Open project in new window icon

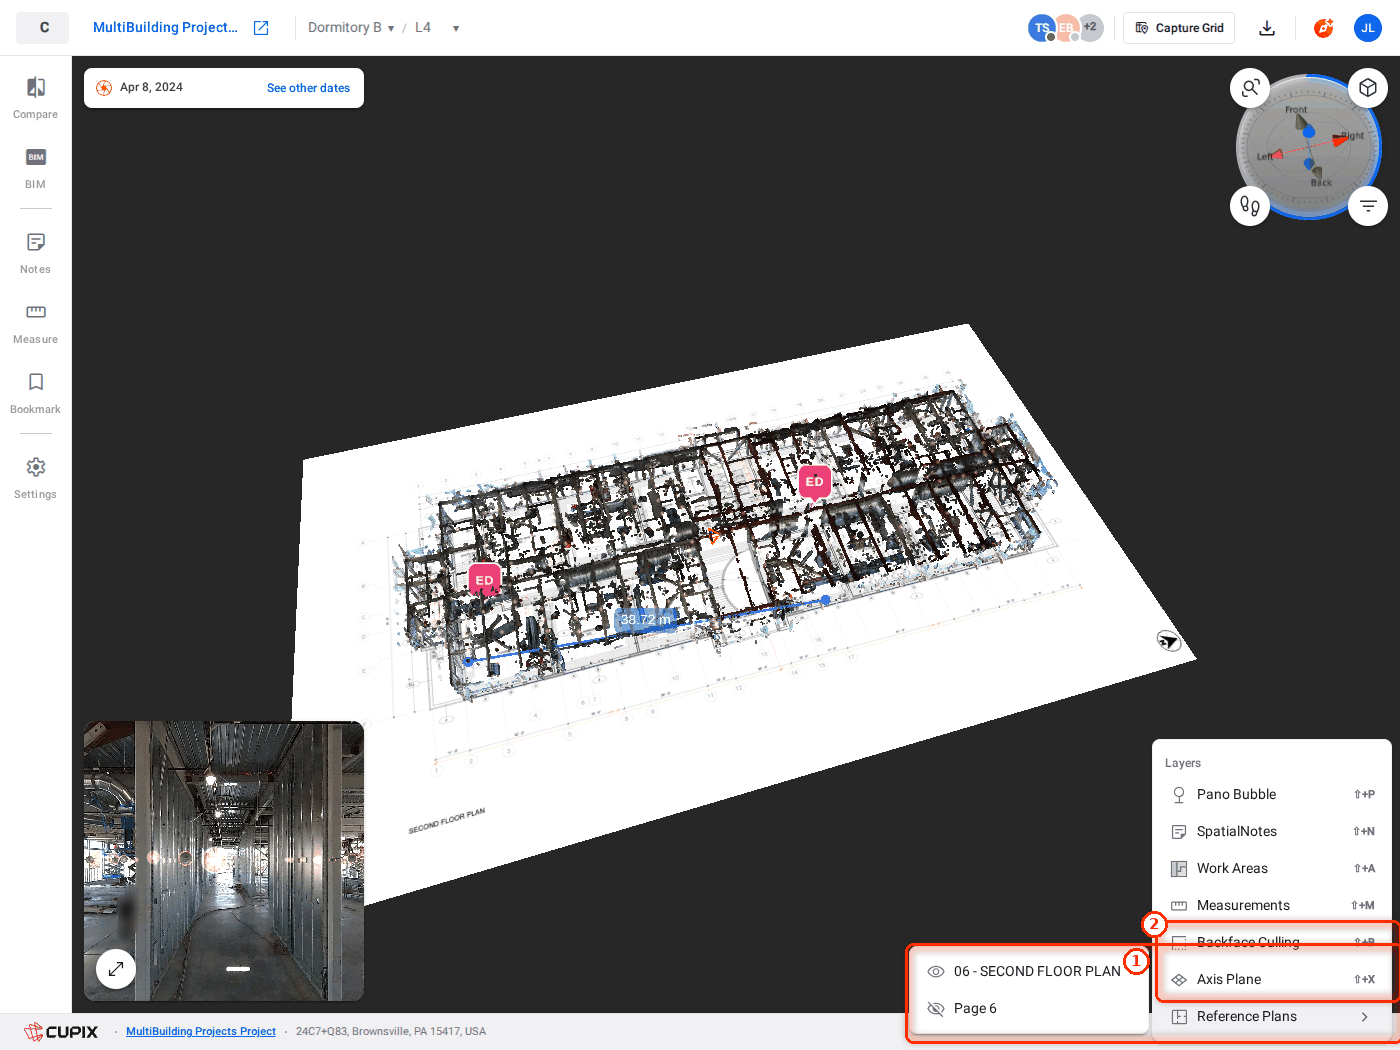click(x=261, y=28)
